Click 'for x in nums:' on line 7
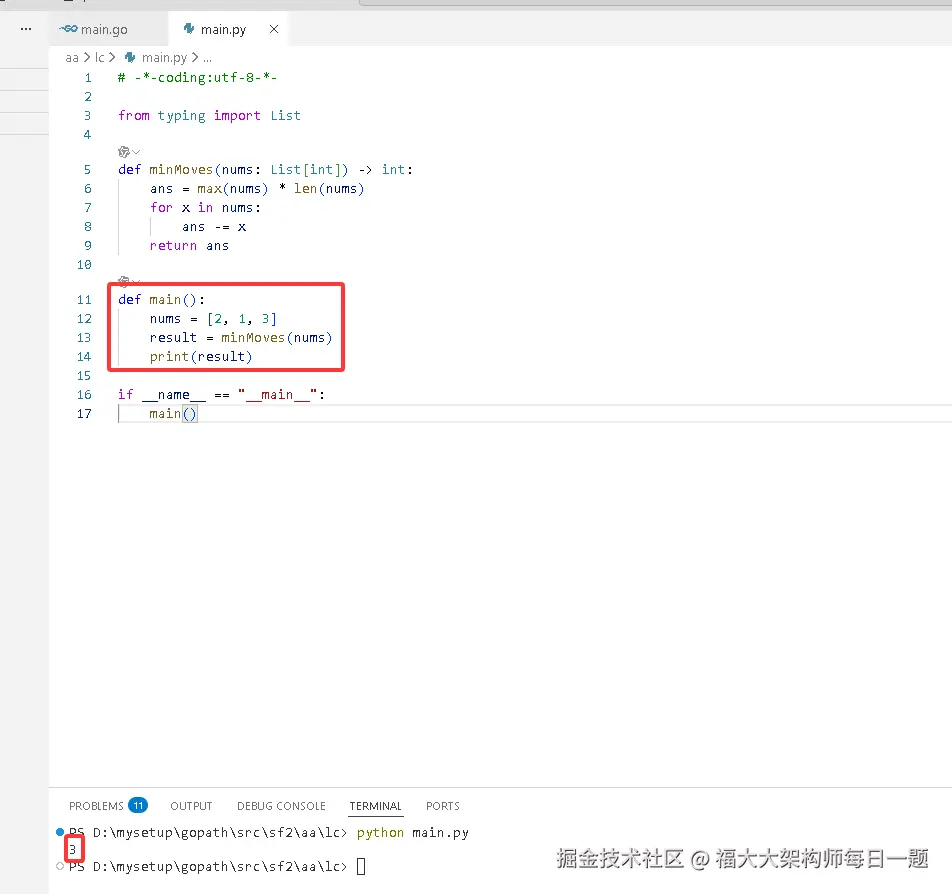The image size is (952, 894). (205, 208)
